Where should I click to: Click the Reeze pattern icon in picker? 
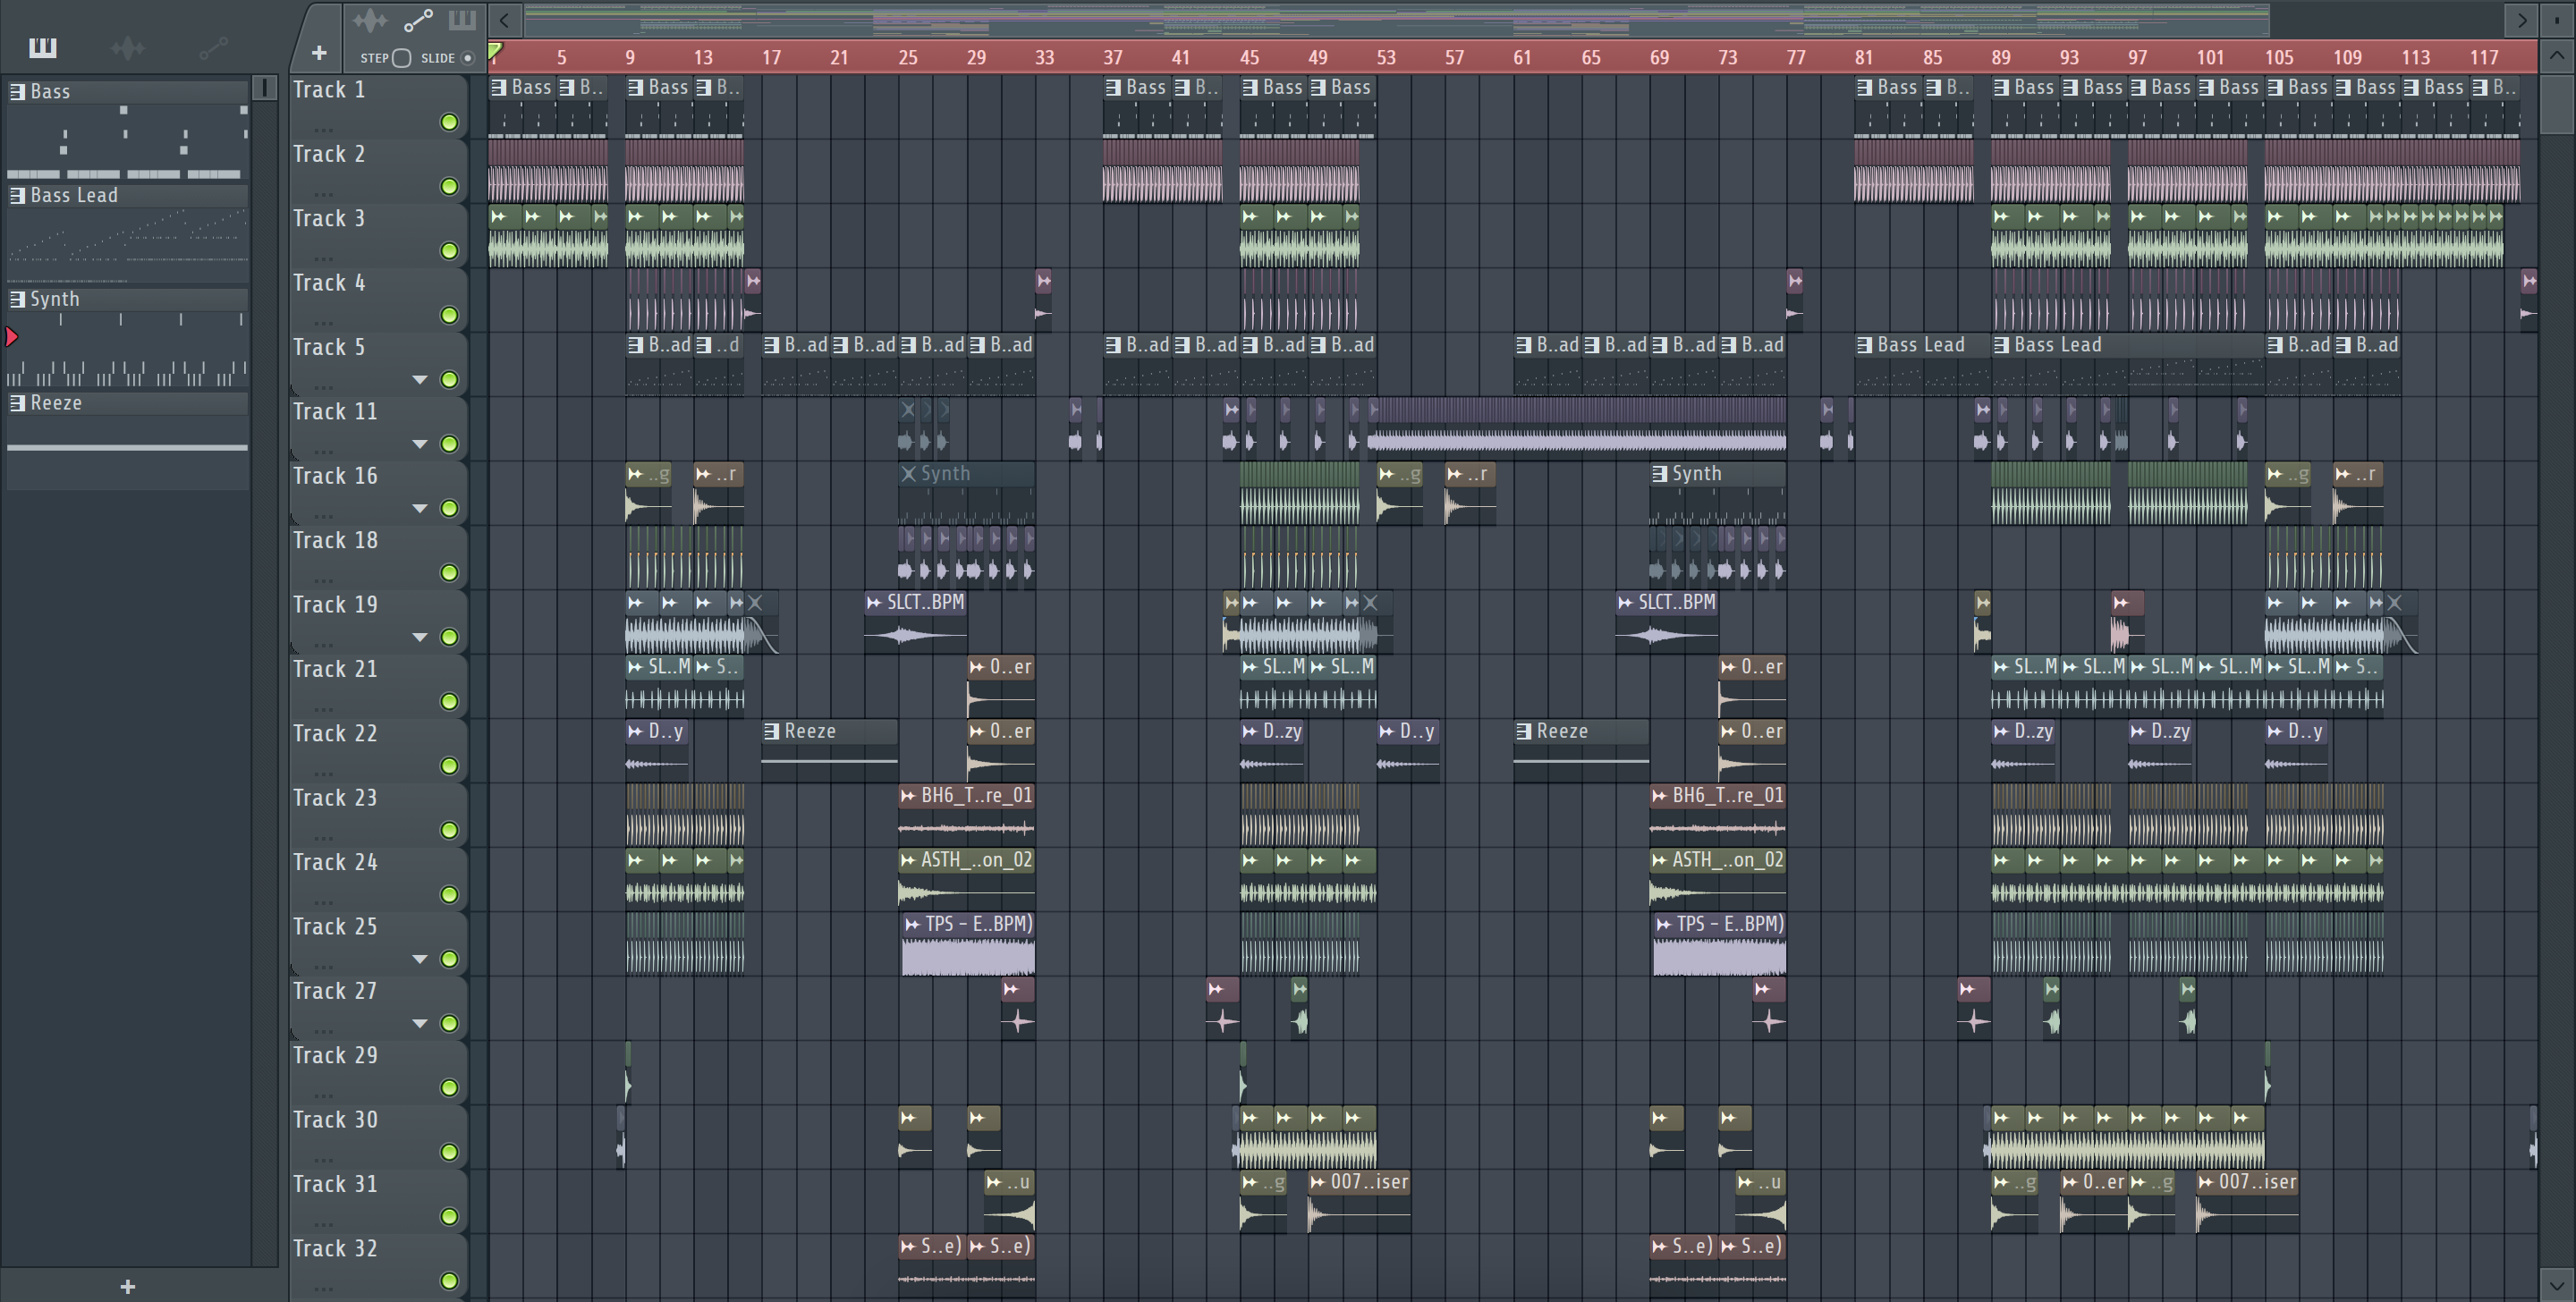pyautogui.click(x=17, y=403)
